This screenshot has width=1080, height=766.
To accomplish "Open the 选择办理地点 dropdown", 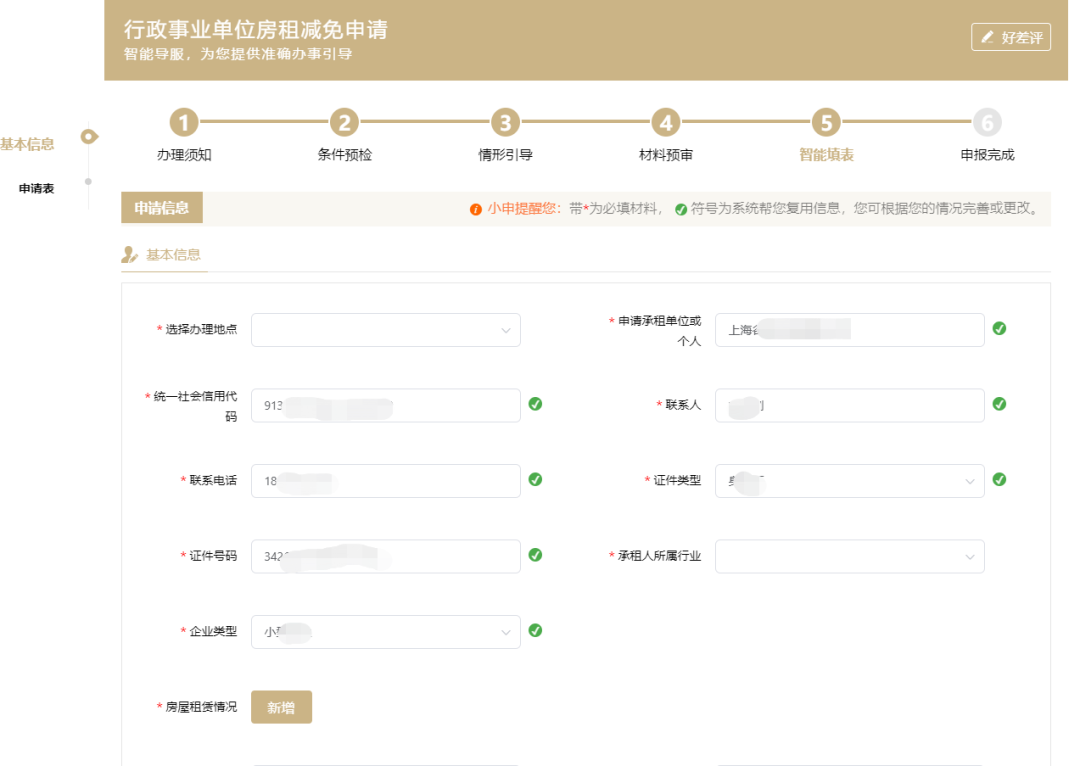I will (x=385, y=330).
